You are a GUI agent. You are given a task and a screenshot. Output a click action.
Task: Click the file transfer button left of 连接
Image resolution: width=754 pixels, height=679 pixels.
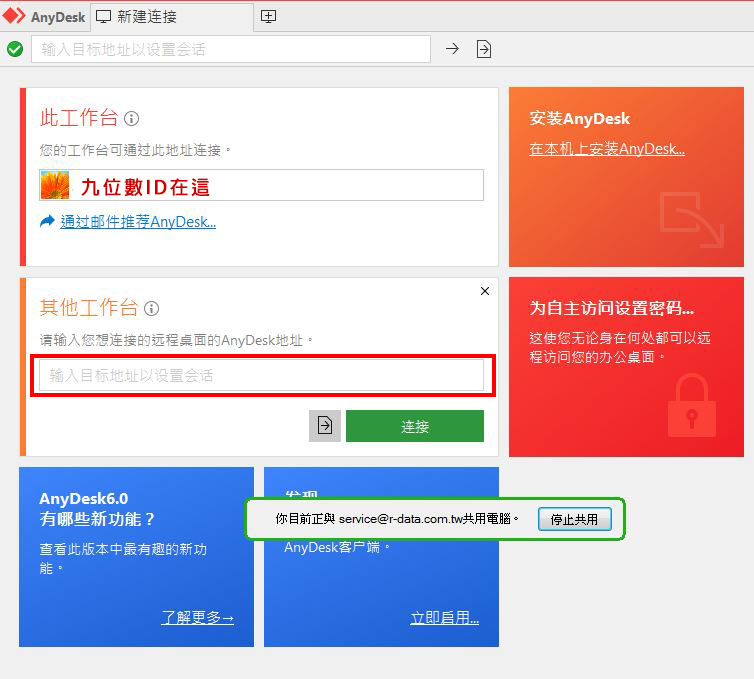pos(325,426)
